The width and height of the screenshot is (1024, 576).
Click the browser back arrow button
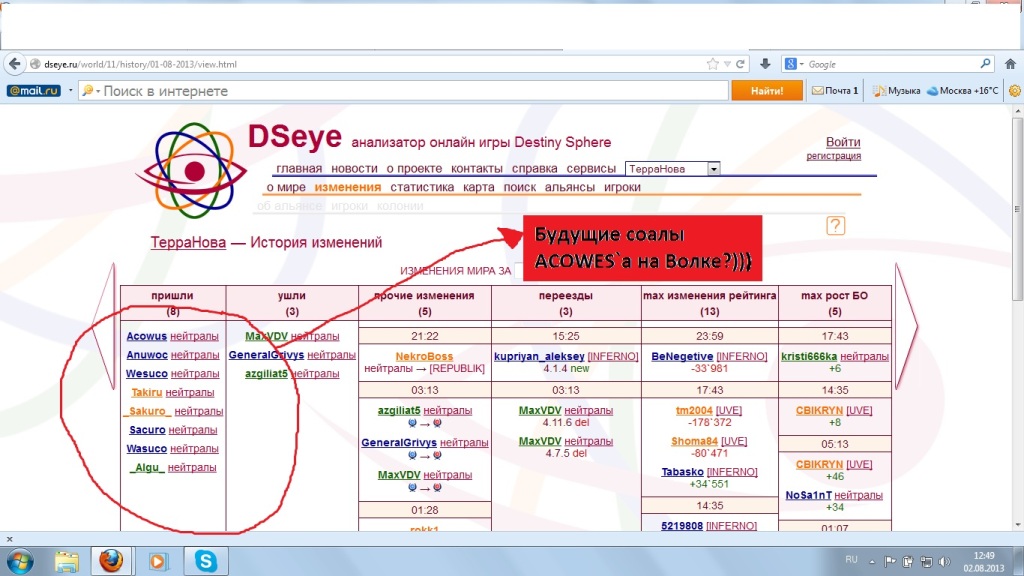tap(15, 63)
